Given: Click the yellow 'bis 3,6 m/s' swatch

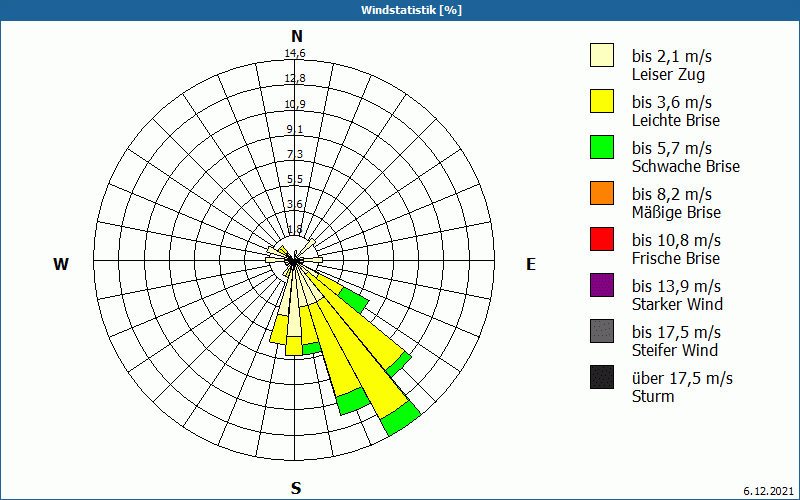Looking at the screenshot, I should (602, 101).
